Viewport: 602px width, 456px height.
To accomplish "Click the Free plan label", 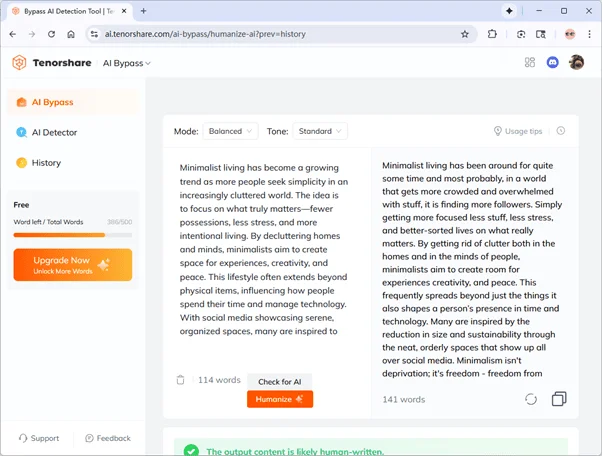I will point(21,205).
